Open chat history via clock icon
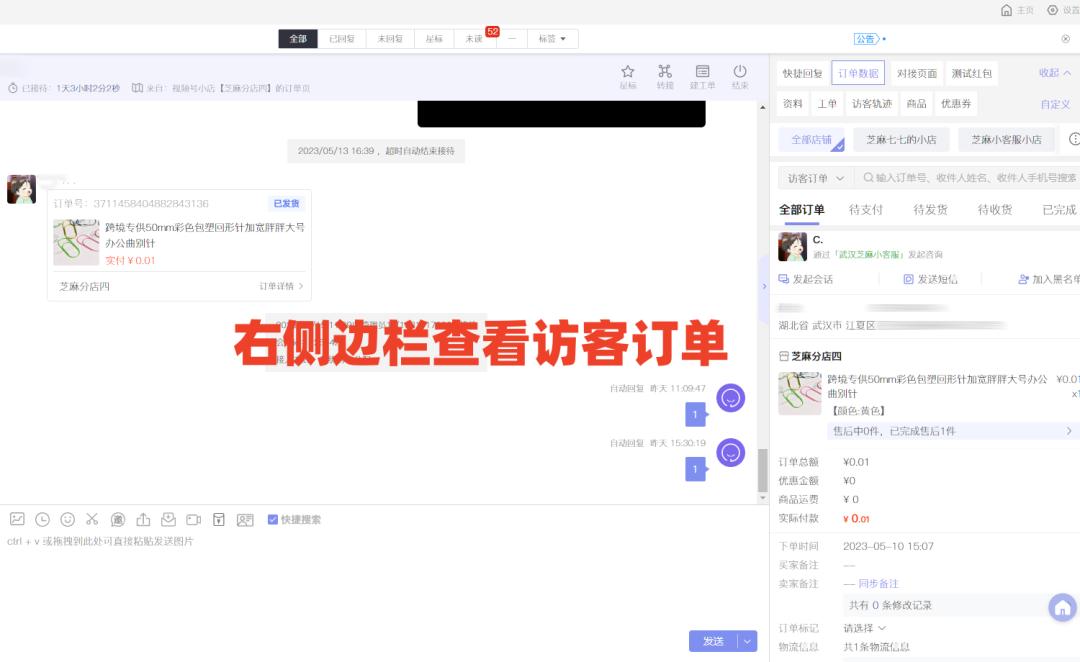The image size is (1080, 662). point(41,519)
